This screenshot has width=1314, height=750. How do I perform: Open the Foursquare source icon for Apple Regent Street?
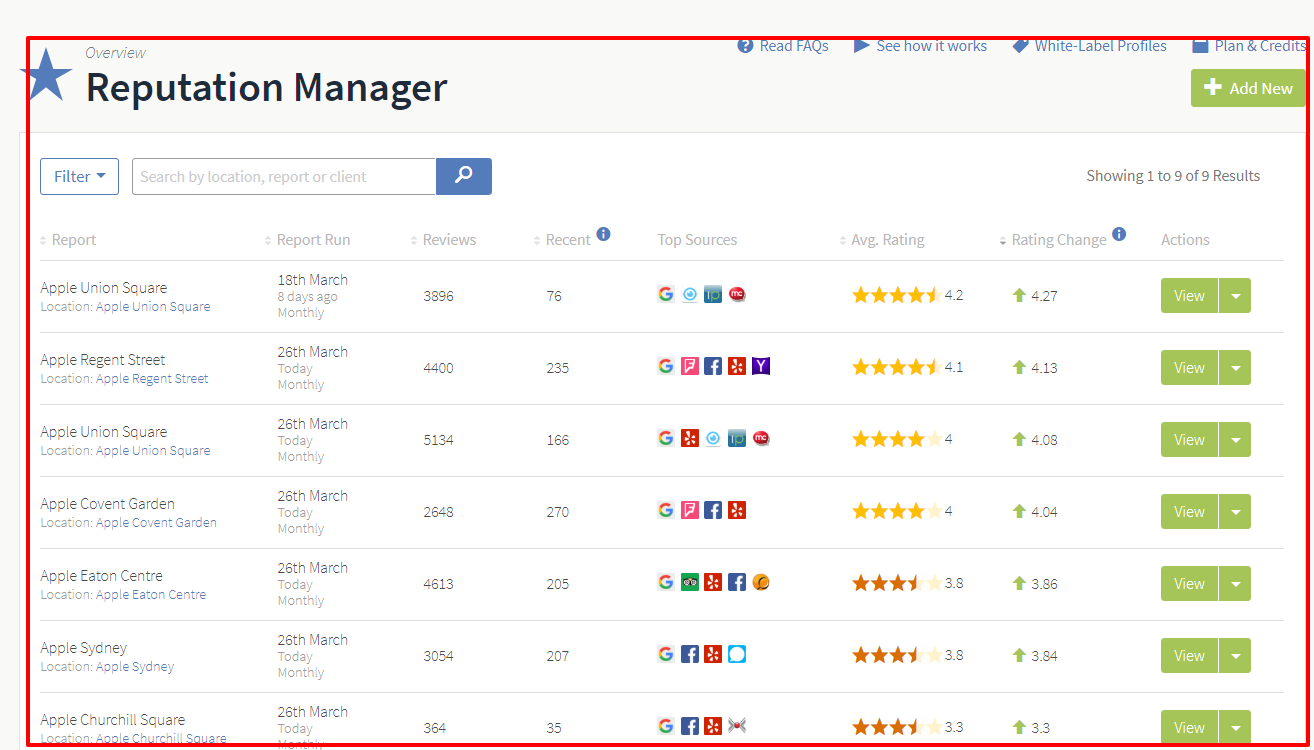tap(689, 366)
